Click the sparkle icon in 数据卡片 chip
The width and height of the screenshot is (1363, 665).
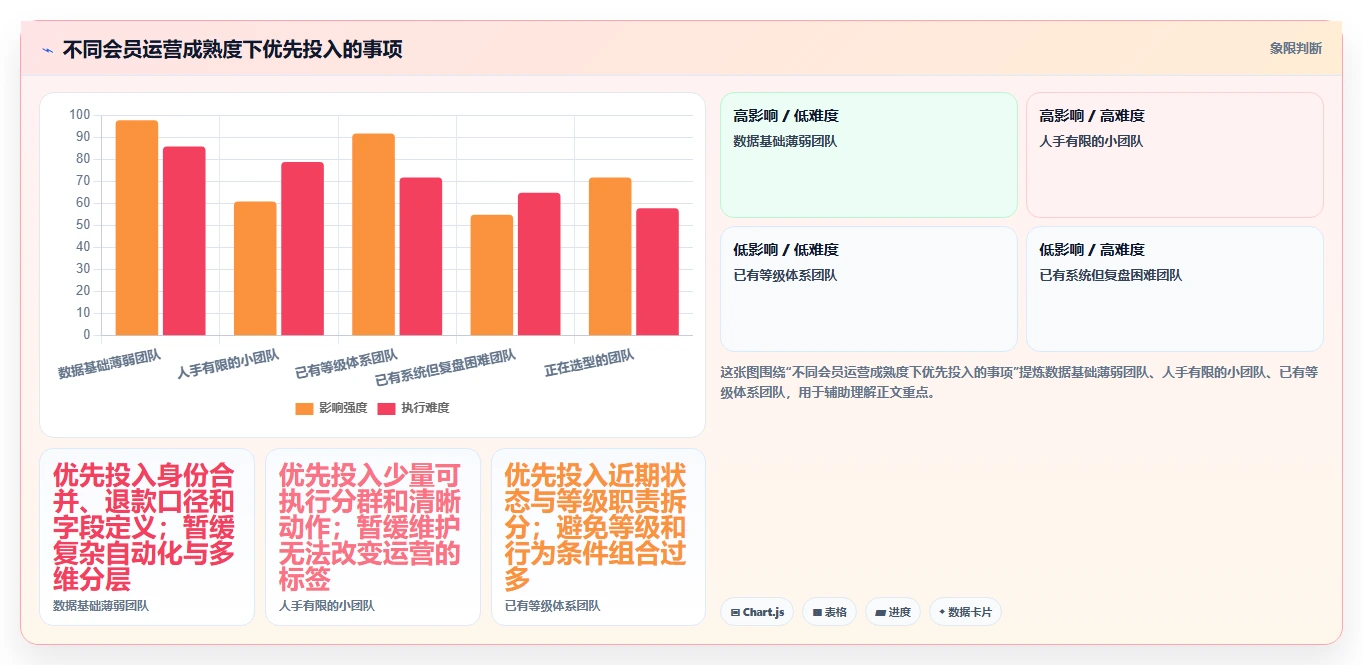tap(942, 612)
